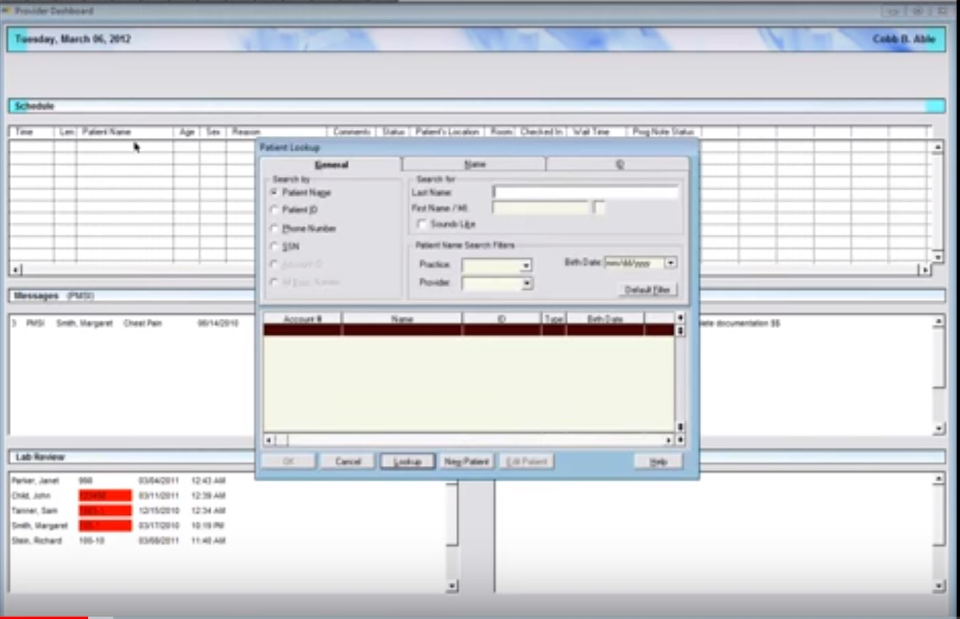Image resolution: width=960 pixels, height=619 pixels.
Task: Click red flagged value for Child, John
Action: [x=105, y=495]
